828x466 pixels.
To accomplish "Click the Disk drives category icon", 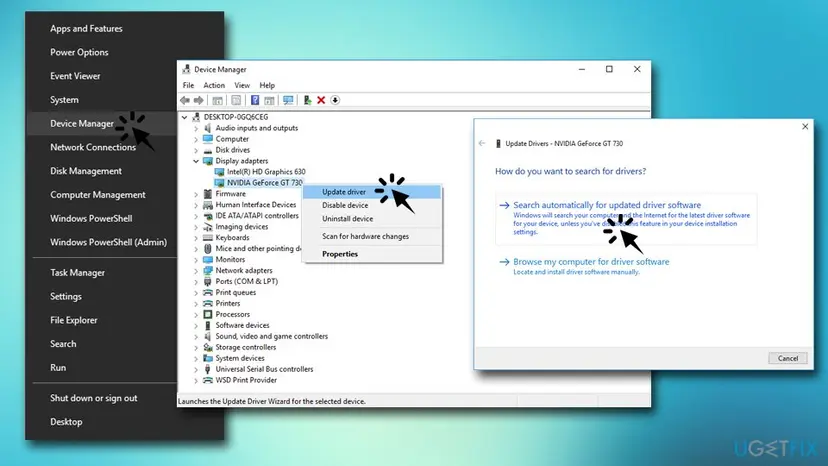I will click(208, 150).
